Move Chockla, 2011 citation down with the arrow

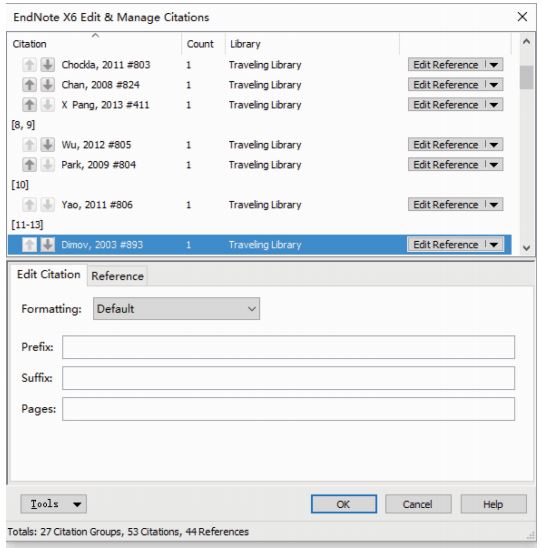48,65
